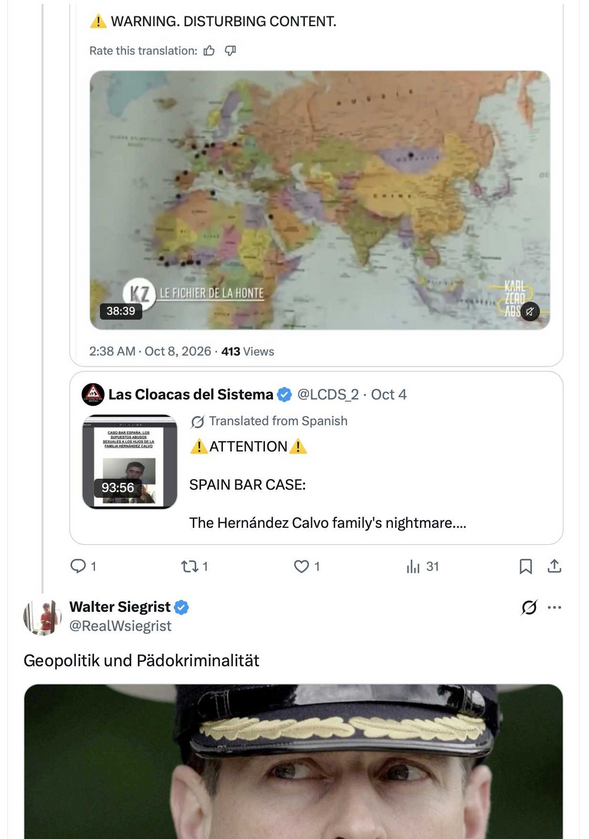Image resolution: width=589 pixels, height=839 pixels.
Task: Play the 93:56 Spain Bar Case video thumbnail
Action: 130,462
